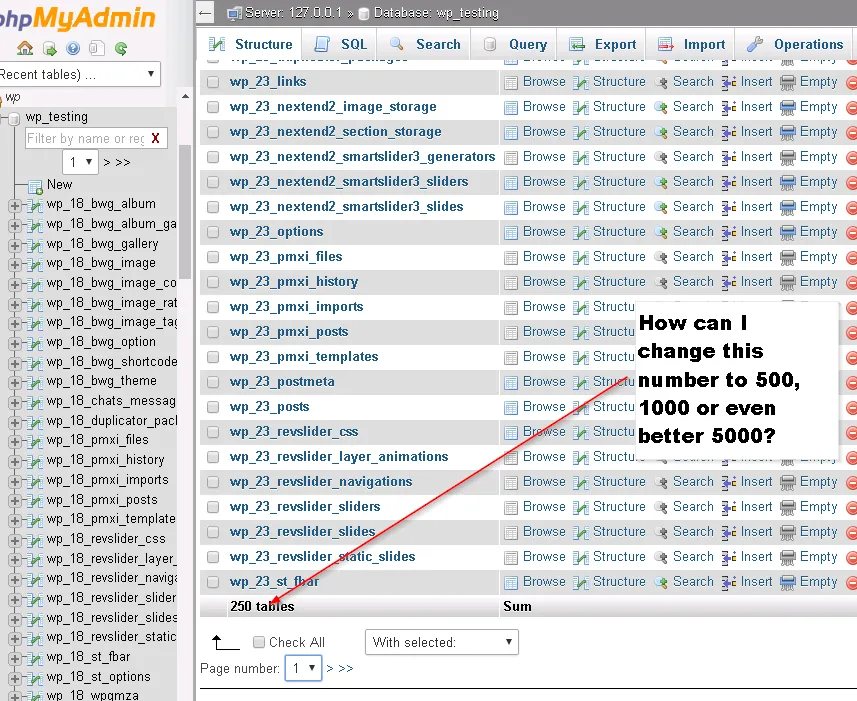This screenshot has width=857, height=701.
Task: Click the copy/documentation page icon in sidebar
Action: pos(97,49)
